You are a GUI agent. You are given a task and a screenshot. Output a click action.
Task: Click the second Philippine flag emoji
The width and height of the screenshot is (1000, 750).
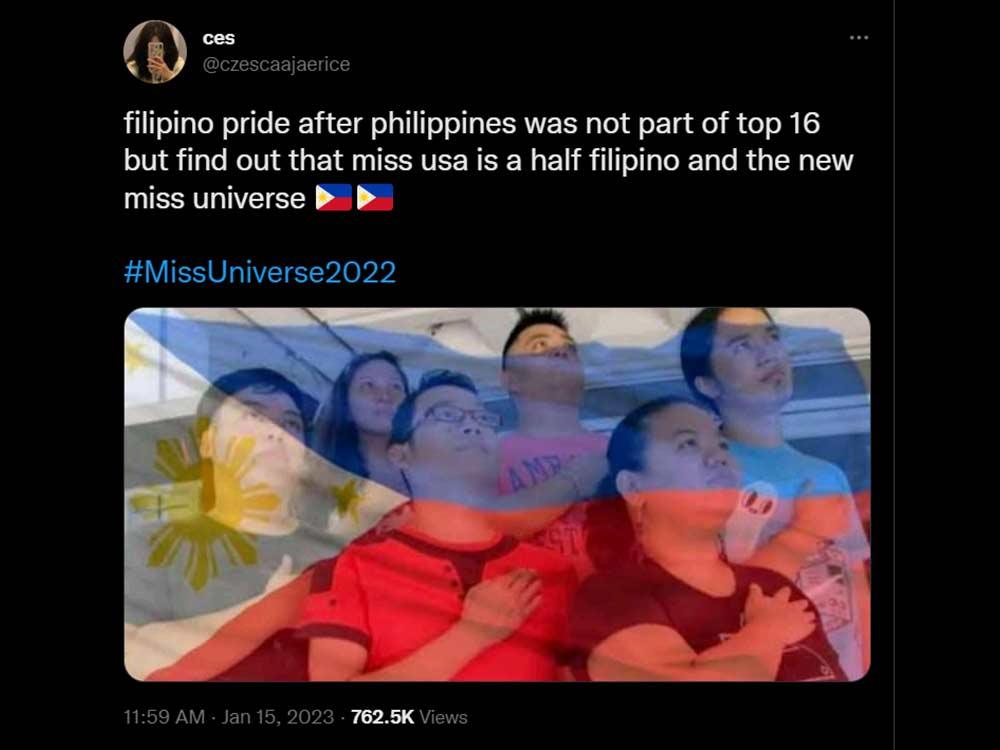[374, 198]
